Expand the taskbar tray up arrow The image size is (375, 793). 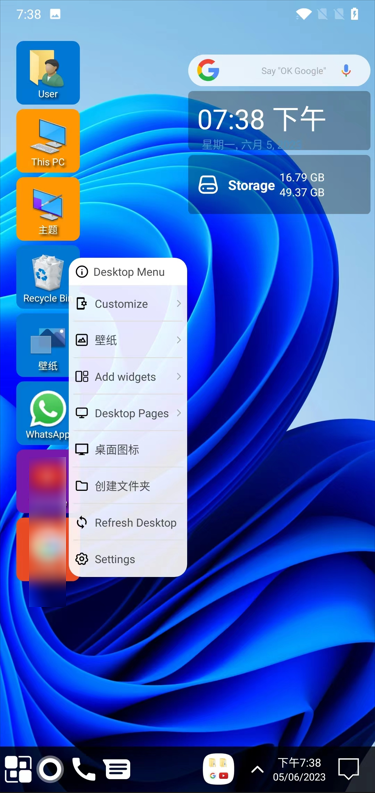pyautogui.click(x=257, y=770)
